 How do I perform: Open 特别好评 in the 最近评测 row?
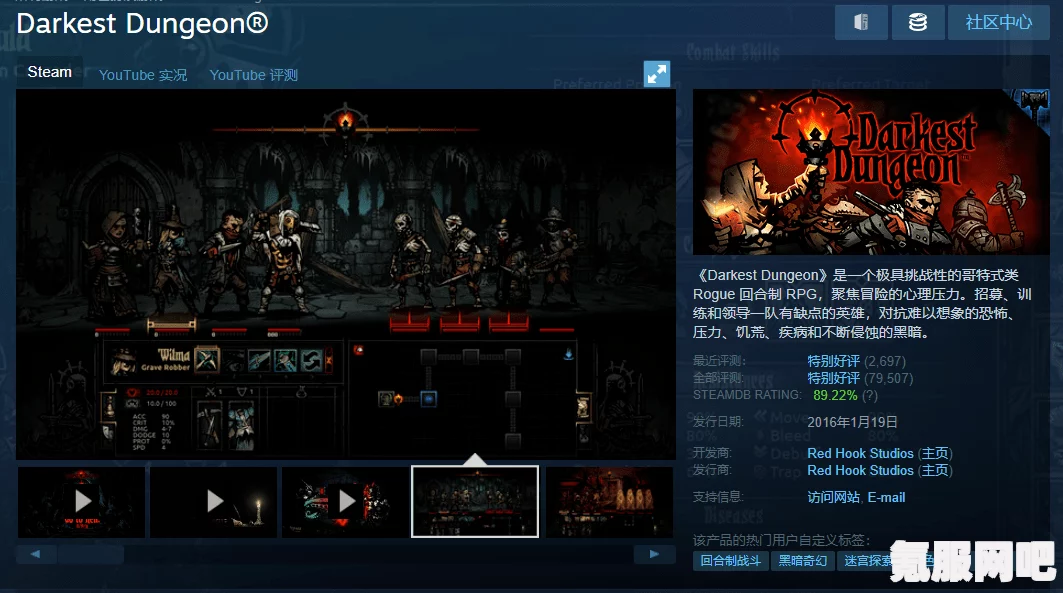coord(833,361)
